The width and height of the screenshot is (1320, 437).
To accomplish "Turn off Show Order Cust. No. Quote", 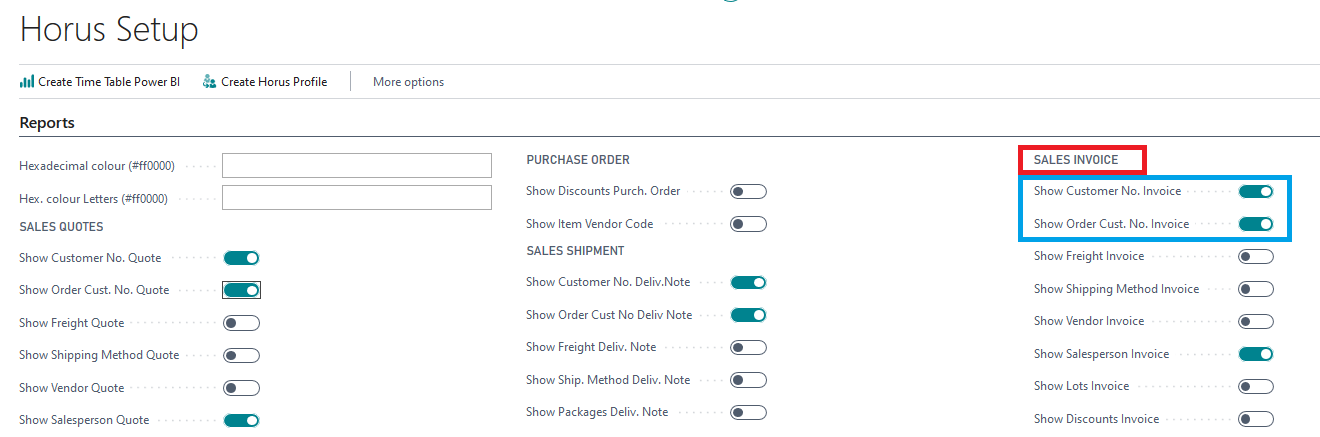I will [x=242, y=290].
